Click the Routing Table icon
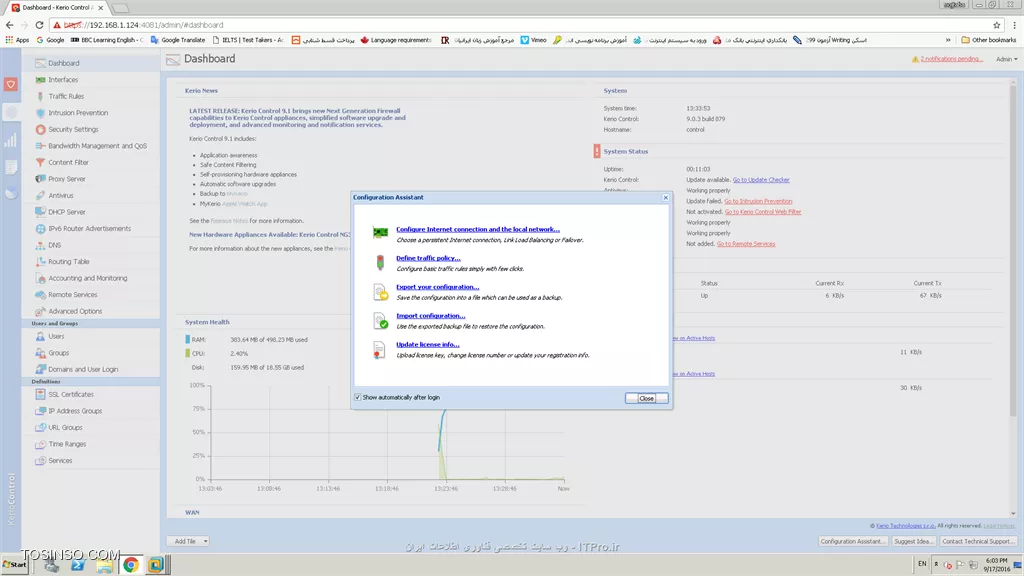Image resolution: width=1024 pixels, height=576 pixels. 40,262
